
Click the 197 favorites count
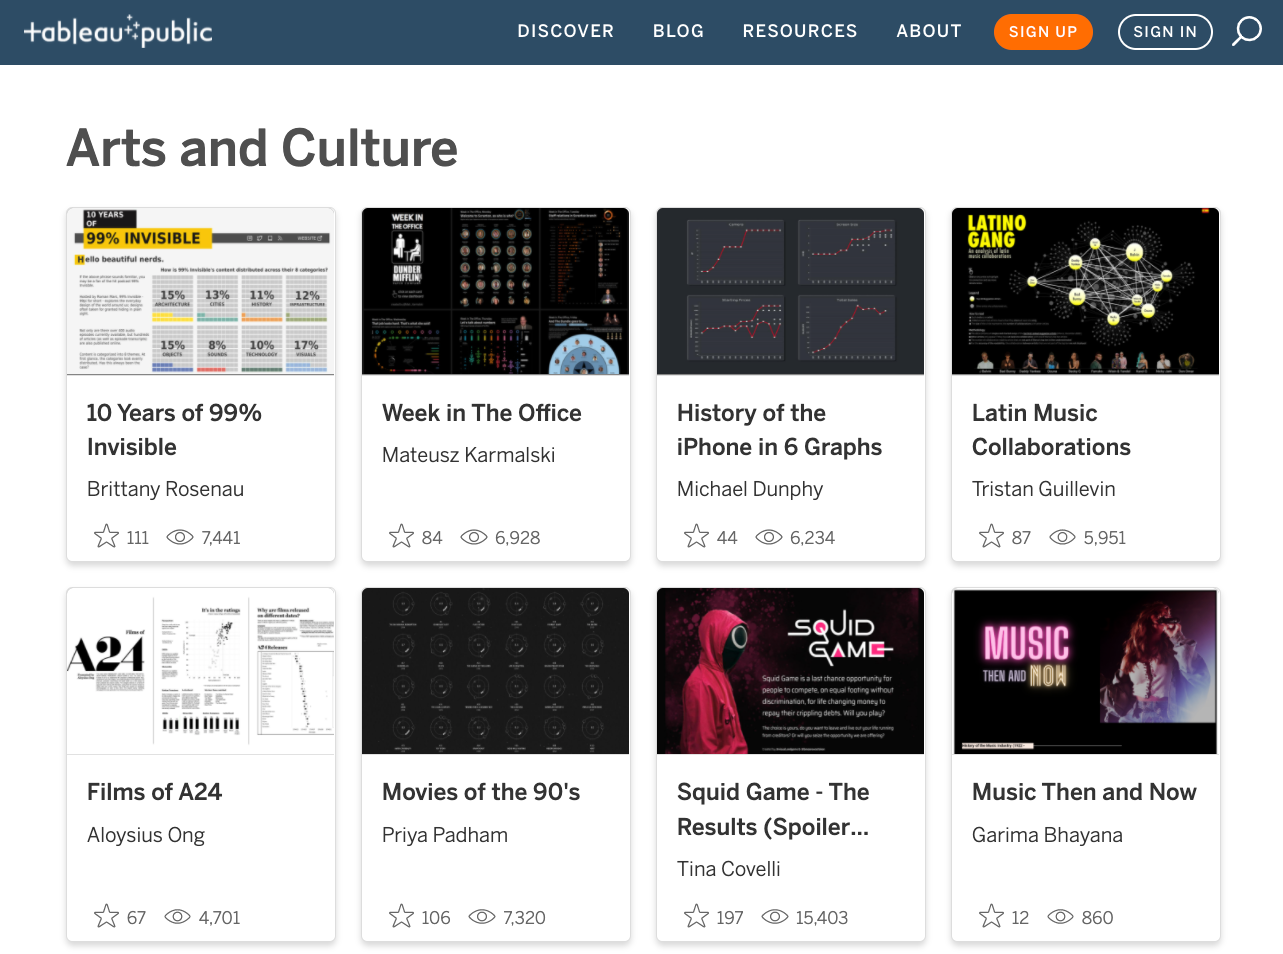tap(730, 918)
